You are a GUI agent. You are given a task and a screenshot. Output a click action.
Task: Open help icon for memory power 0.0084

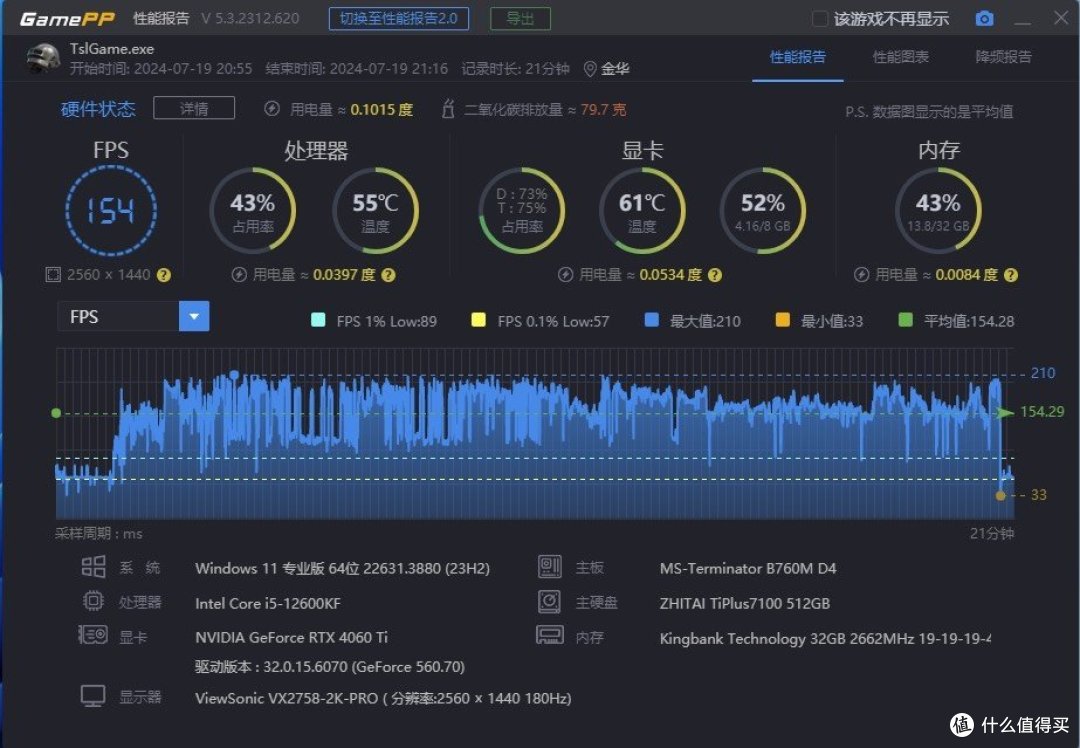(x=1010, y=275)
